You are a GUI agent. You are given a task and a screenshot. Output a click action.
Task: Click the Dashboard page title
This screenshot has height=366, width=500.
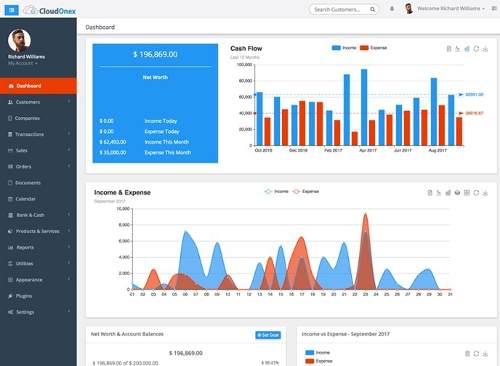tap(100, 27)
